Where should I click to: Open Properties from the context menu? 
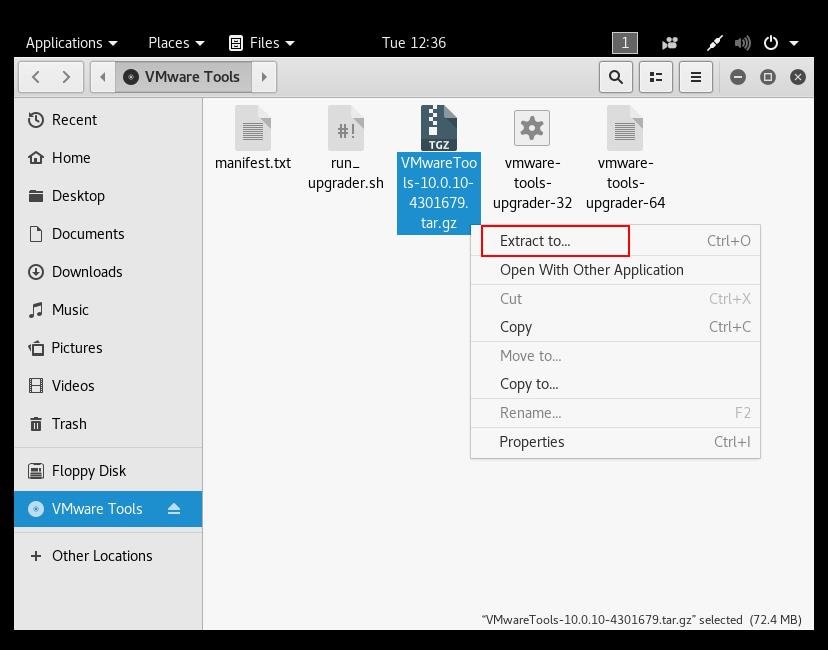pyautogui.click(x=615, y=441)
